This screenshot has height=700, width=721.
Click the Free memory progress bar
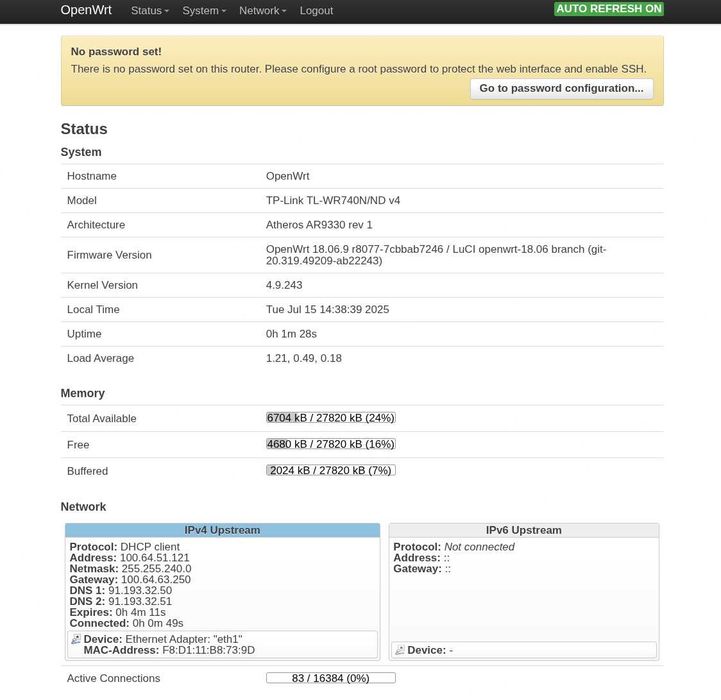click(331, 444)
